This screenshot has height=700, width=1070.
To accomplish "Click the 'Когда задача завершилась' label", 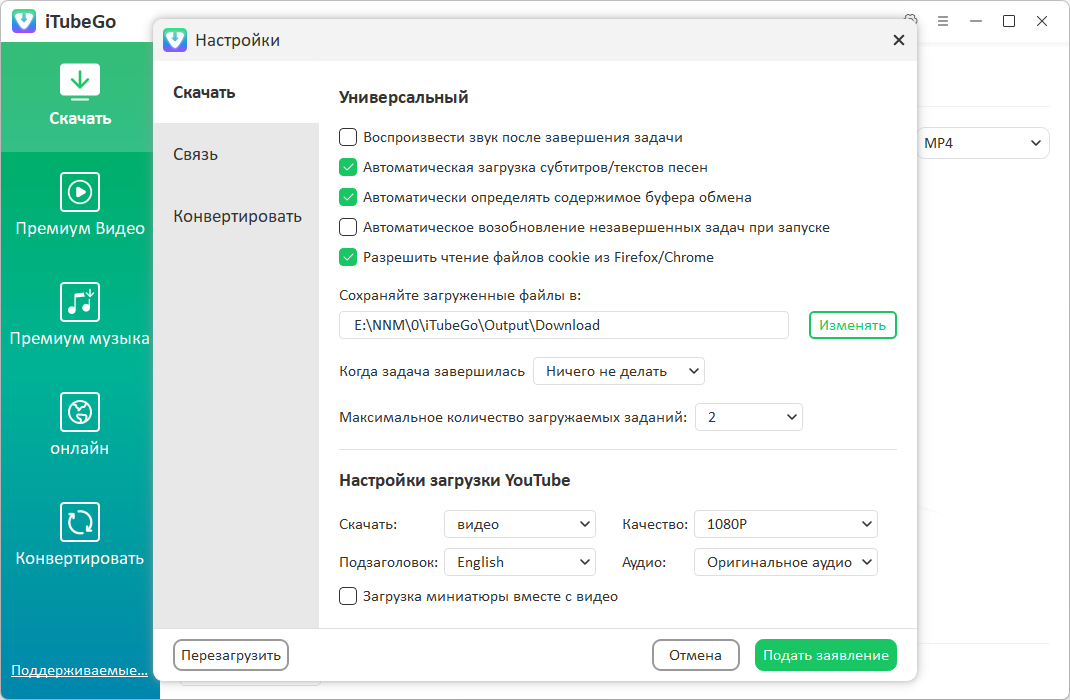I will pos(432,371).
